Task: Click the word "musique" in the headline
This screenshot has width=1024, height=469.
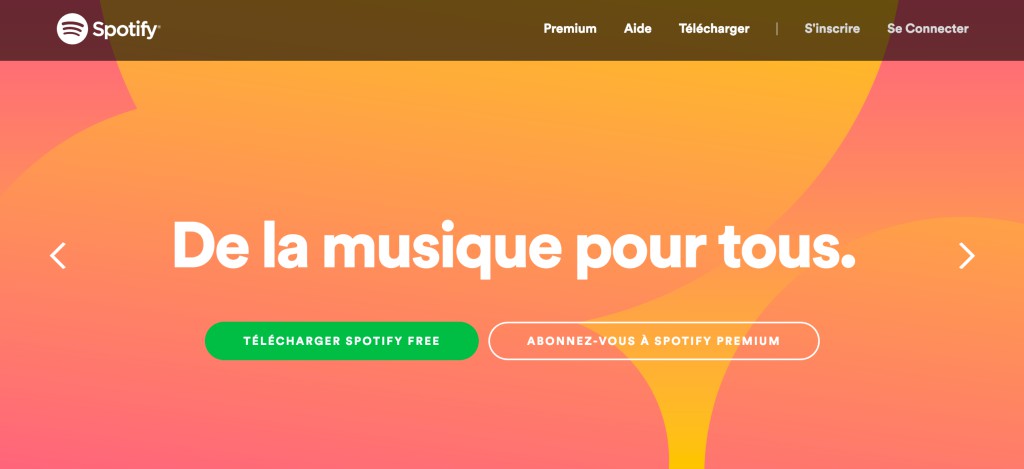Action: click(x=442, y=246)
